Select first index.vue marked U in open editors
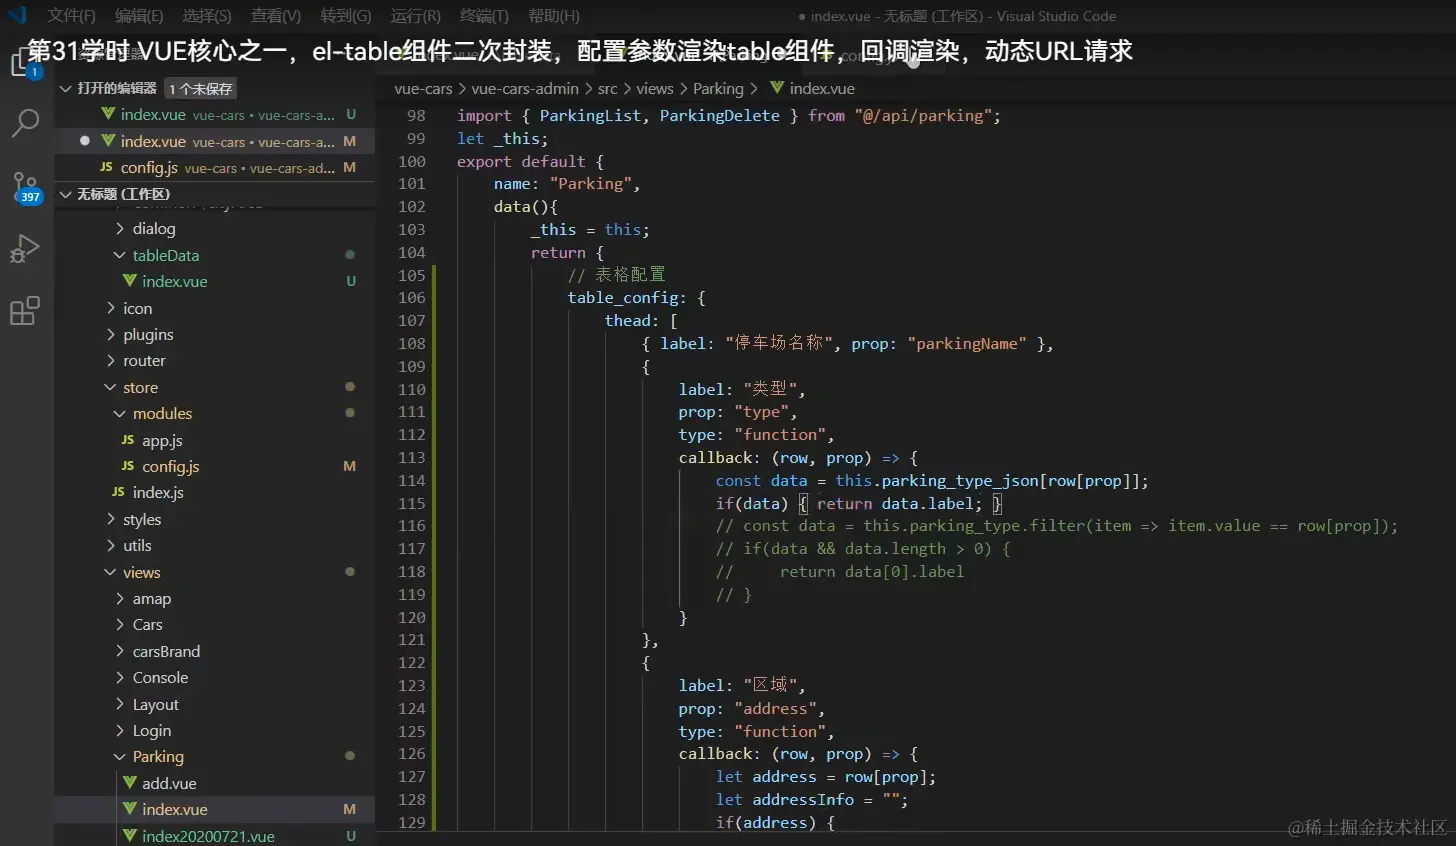1456x846 pixels. click(214, 115)
